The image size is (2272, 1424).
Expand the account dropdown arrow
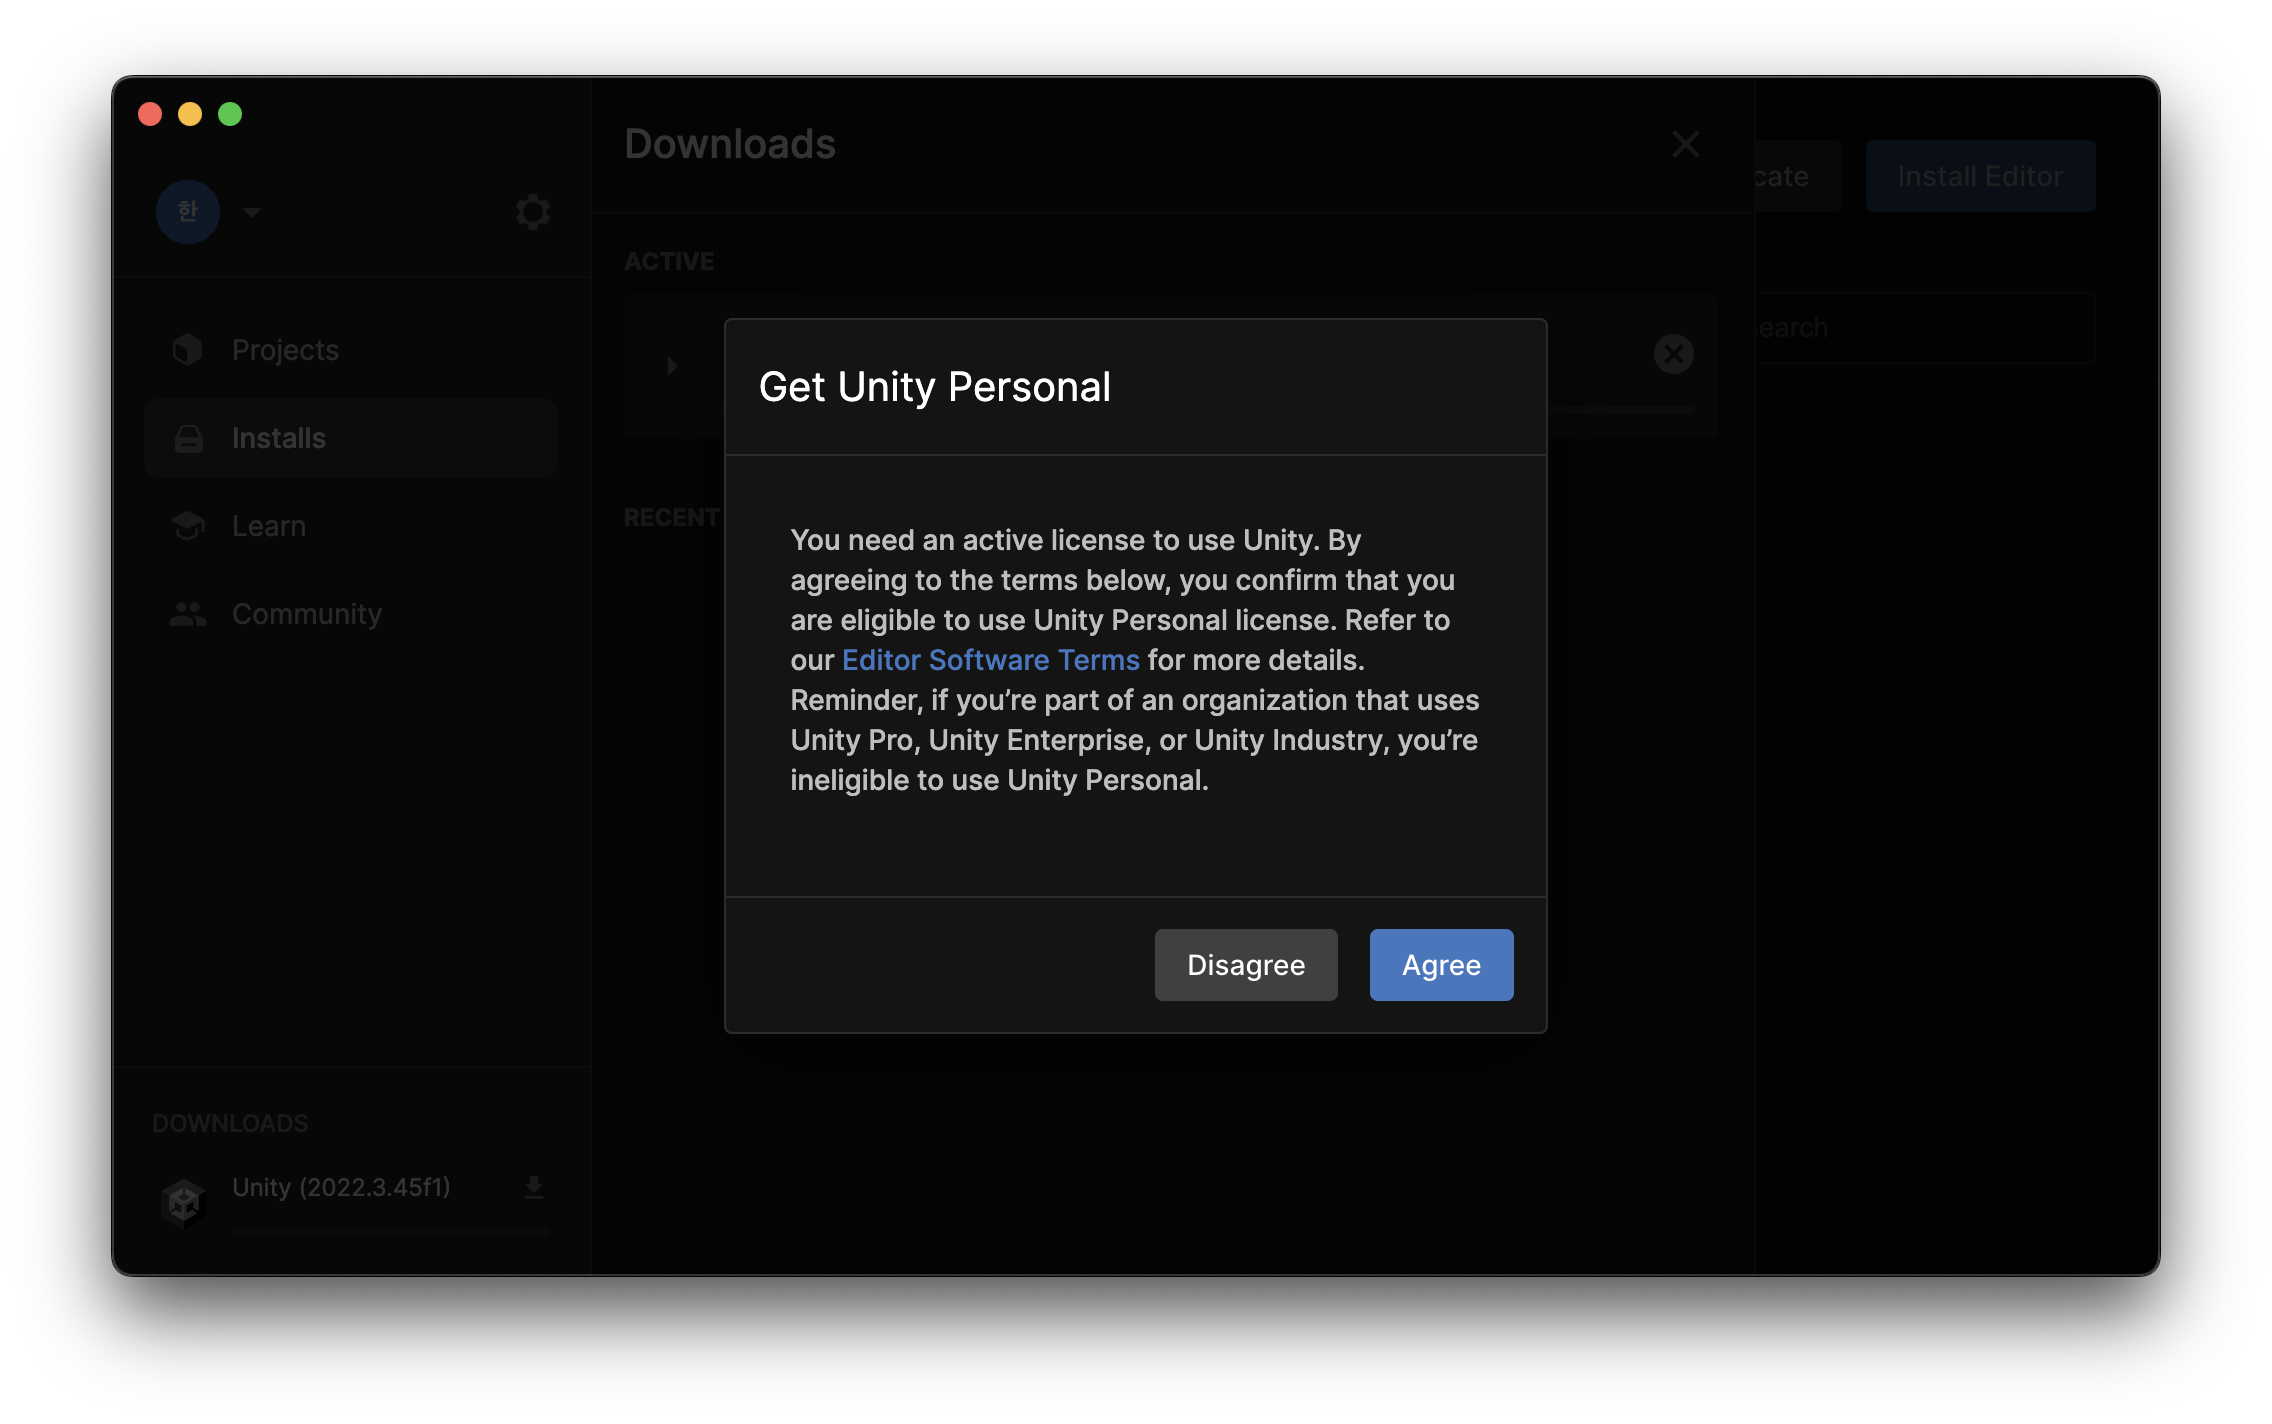coord(252,212)
